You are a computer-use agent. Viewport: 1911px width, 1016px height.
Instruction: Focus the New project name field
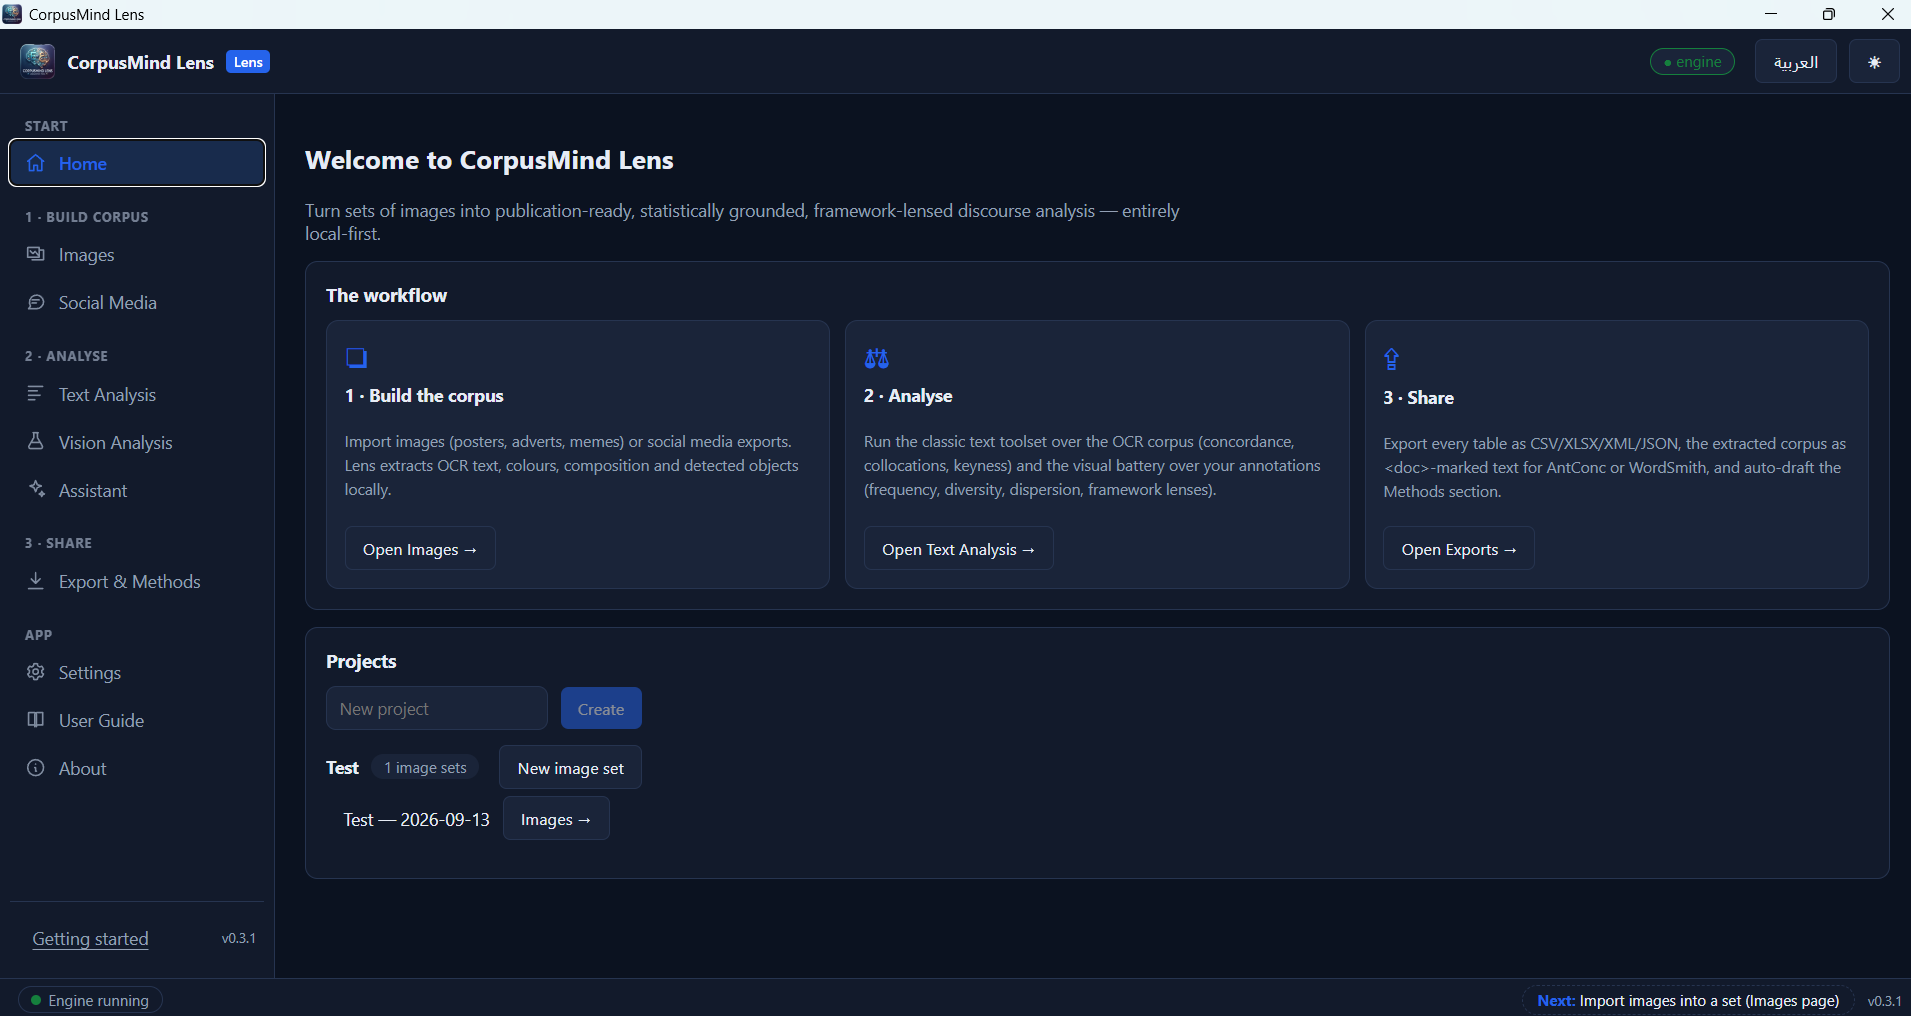436,709
